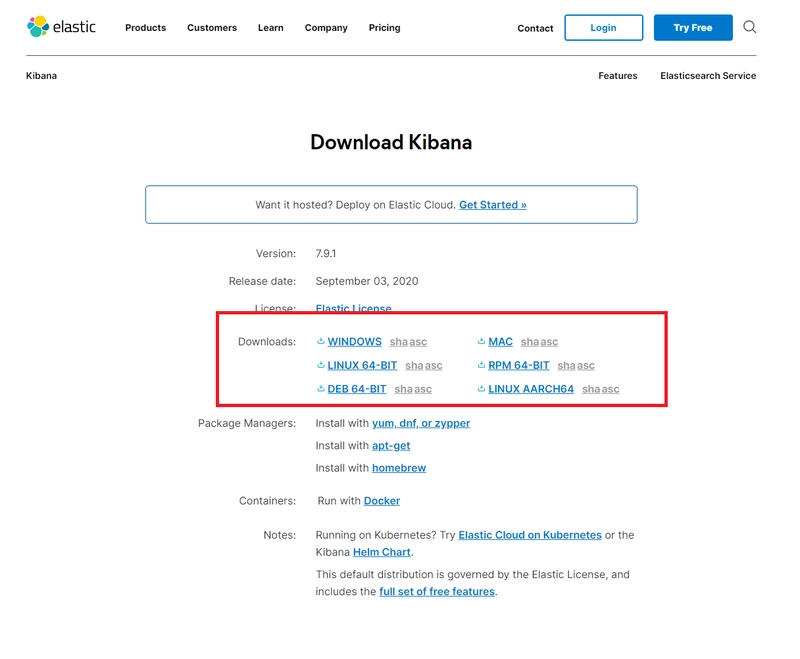Viewport: 800px width, 659px height.
Task: Open the asc link for MAC
Action: tap(549, 342)
